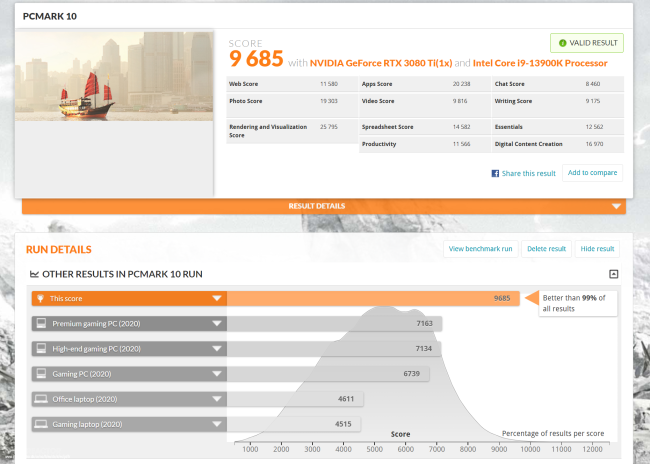650x464 pixels.
Task: Click the green valid result info icon
Action: click(563, 43)
